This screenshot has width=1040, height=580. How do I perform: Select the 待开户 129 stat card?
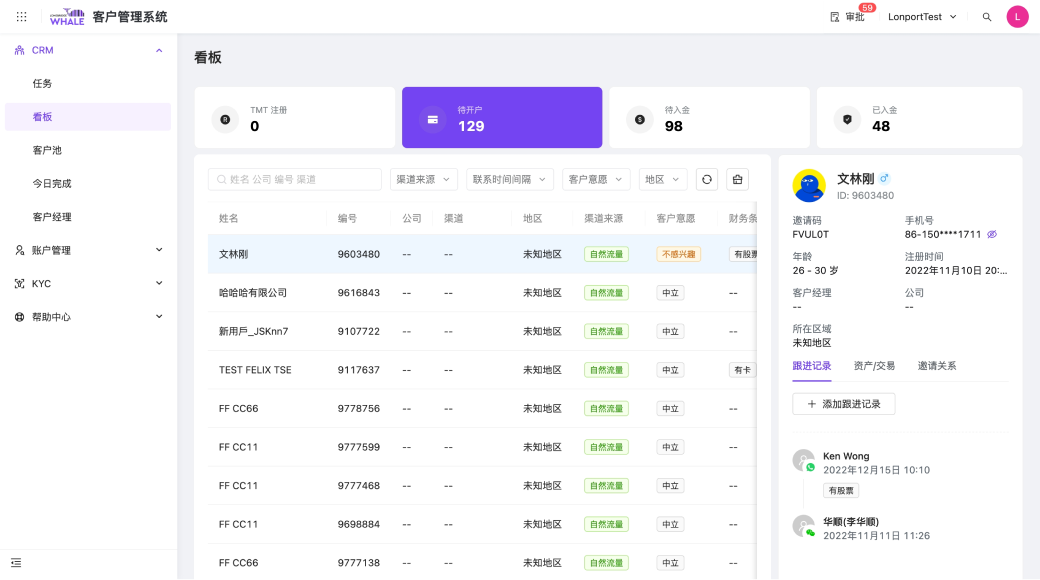(502, 117)
